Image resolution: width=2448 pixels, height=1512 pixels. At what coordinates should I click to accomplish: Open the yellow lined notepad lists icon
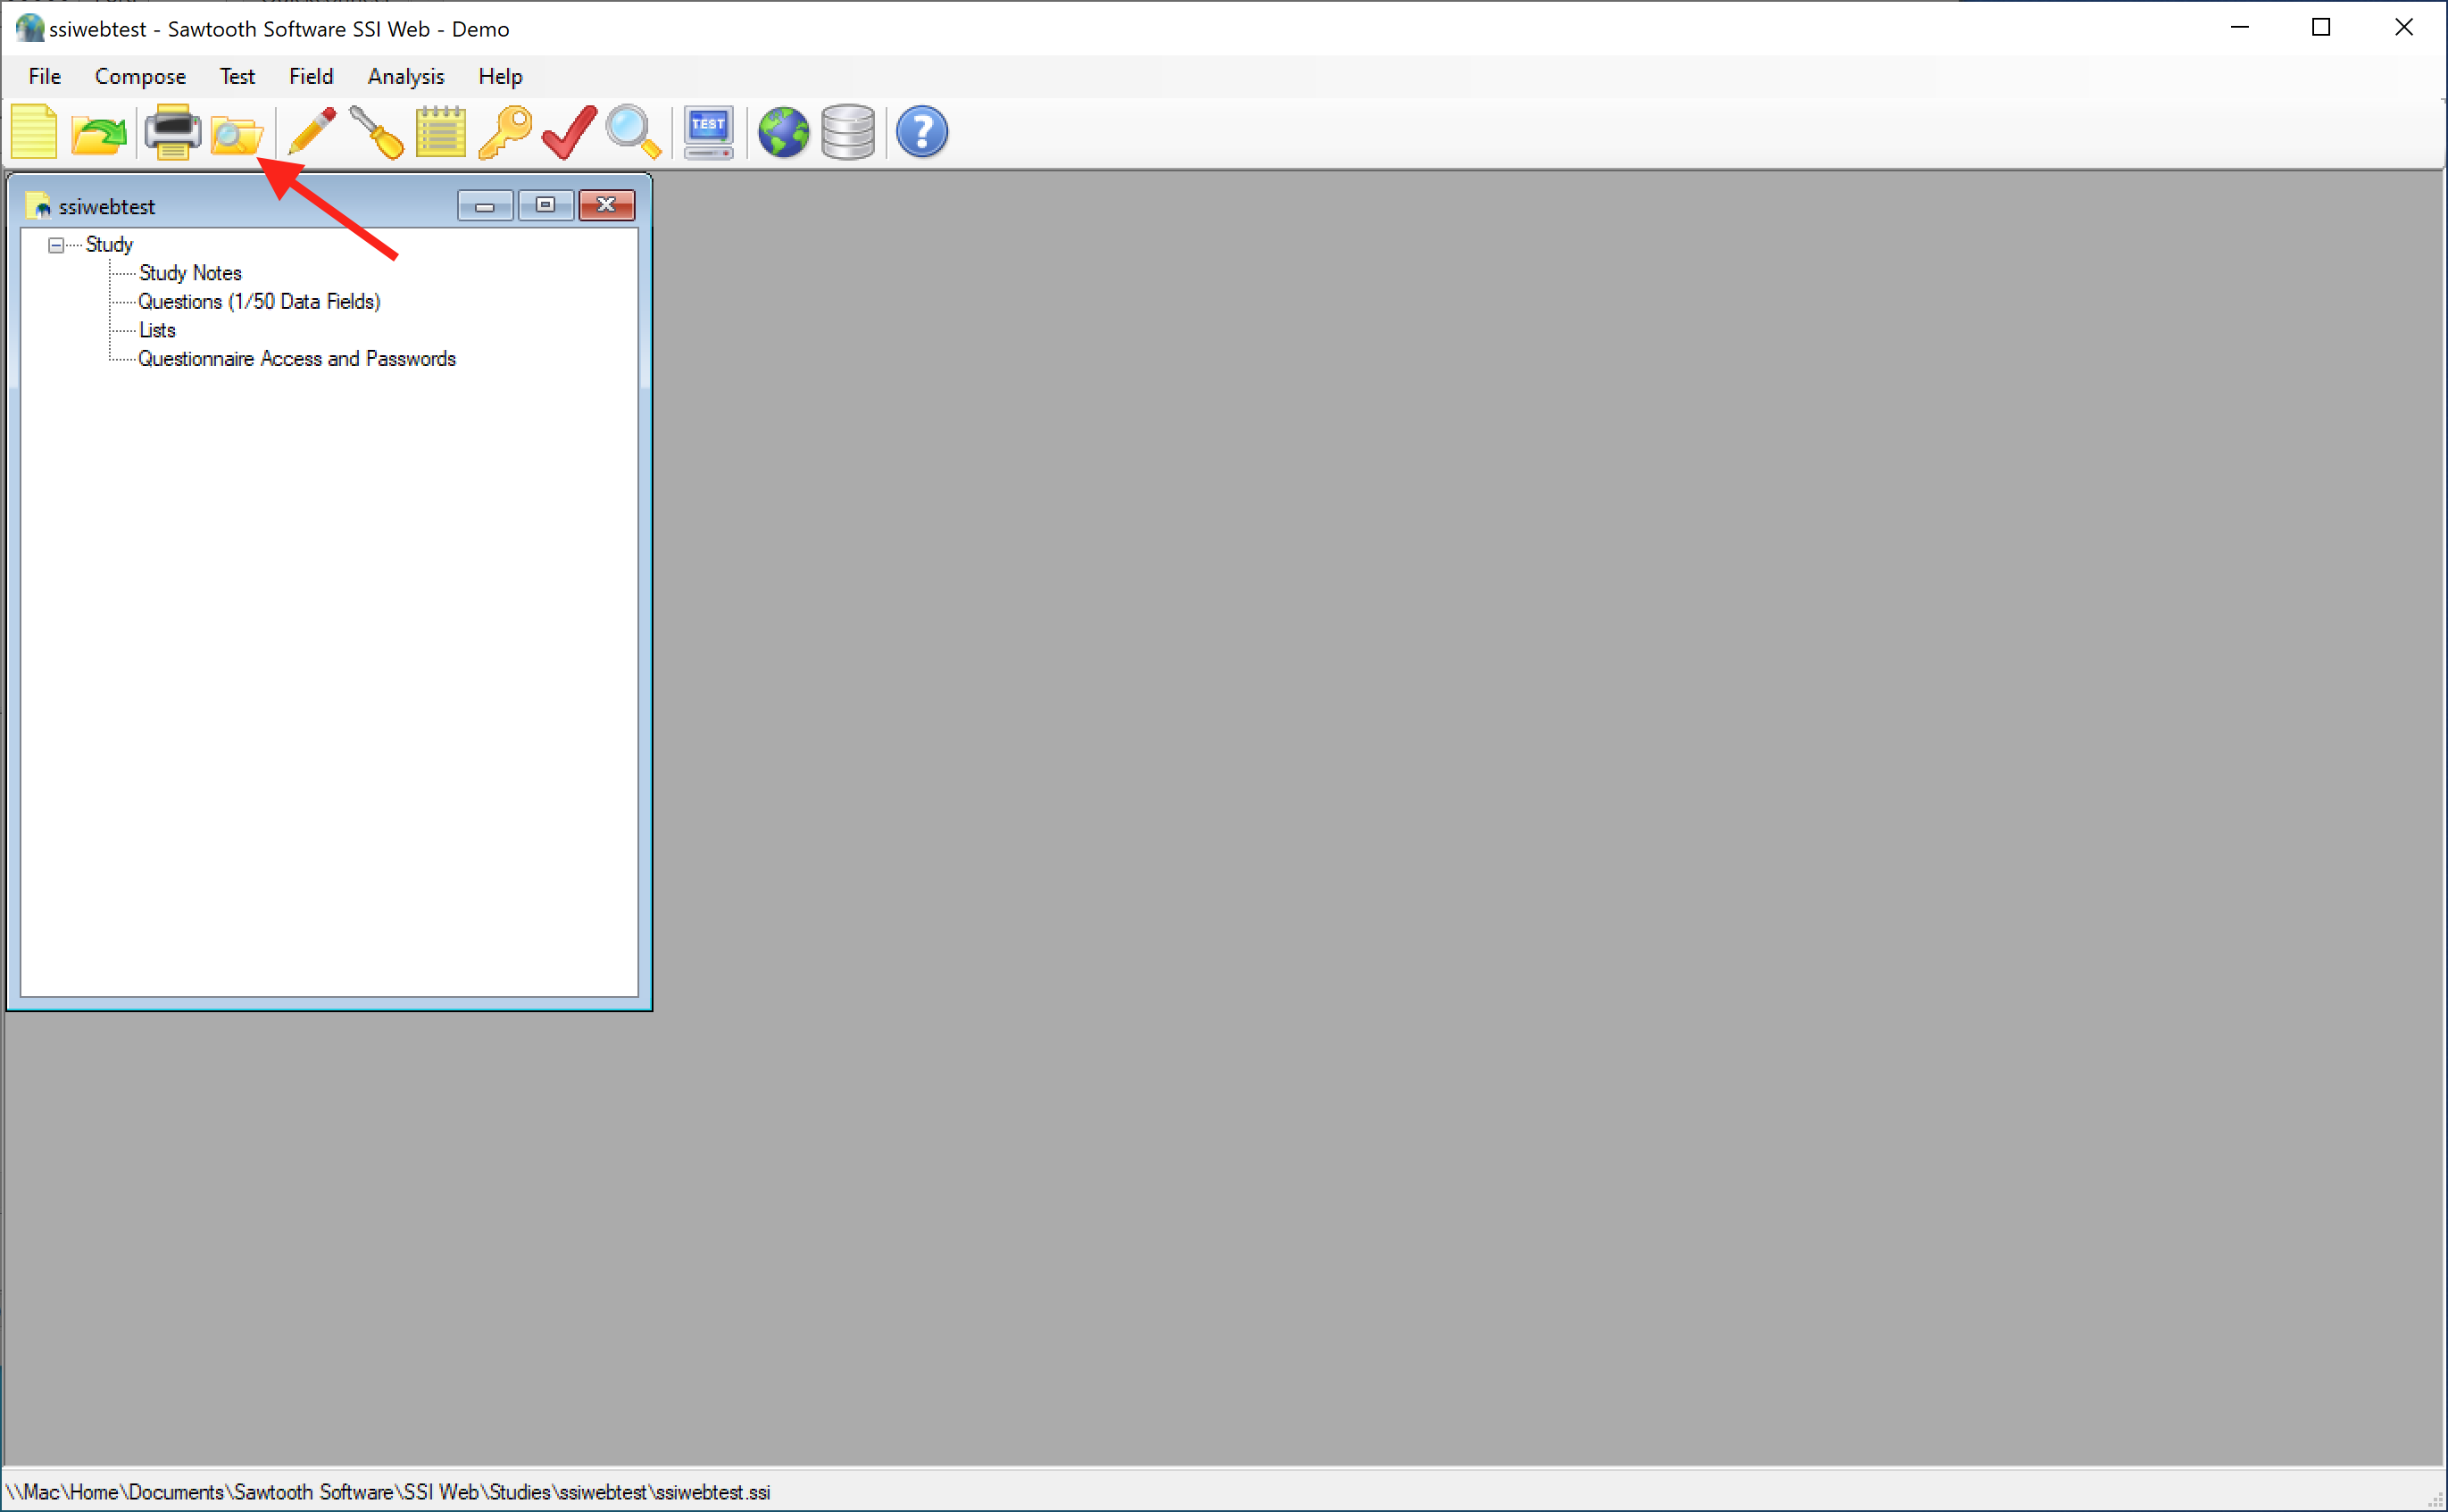[x=441, y=131]
